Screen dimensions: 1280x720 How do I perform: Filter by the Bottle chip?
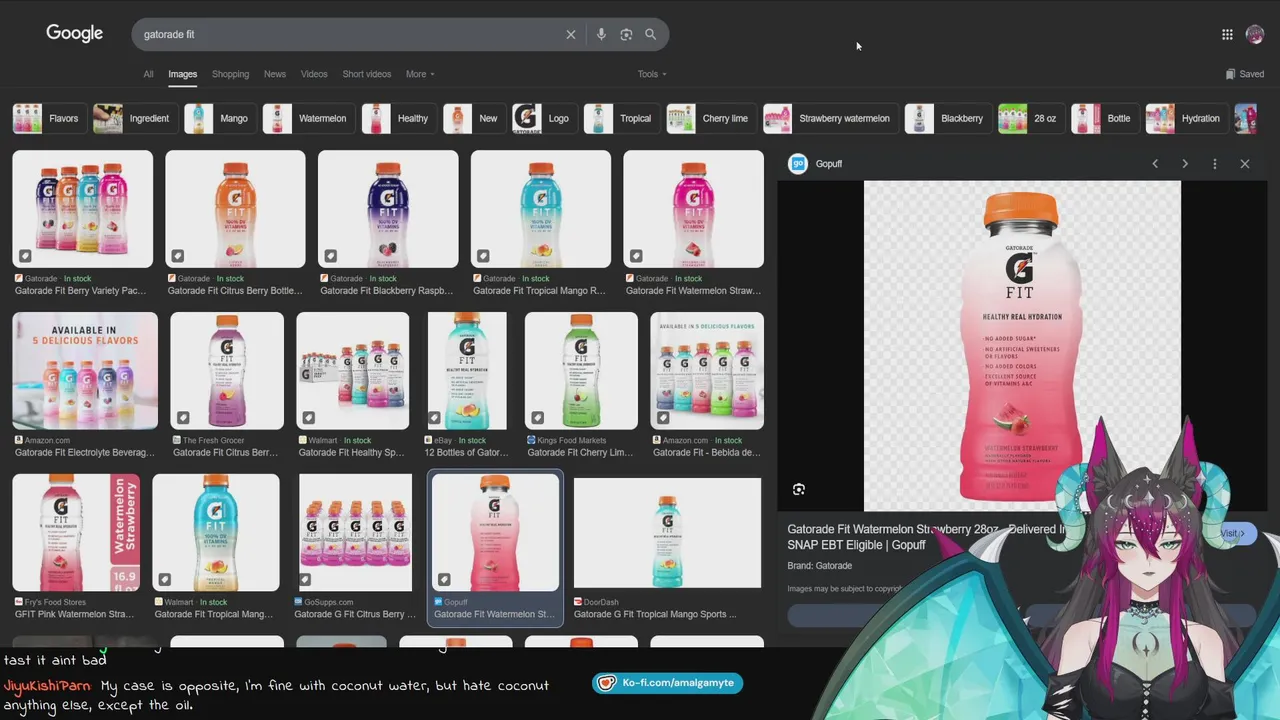pos(1103,118)
